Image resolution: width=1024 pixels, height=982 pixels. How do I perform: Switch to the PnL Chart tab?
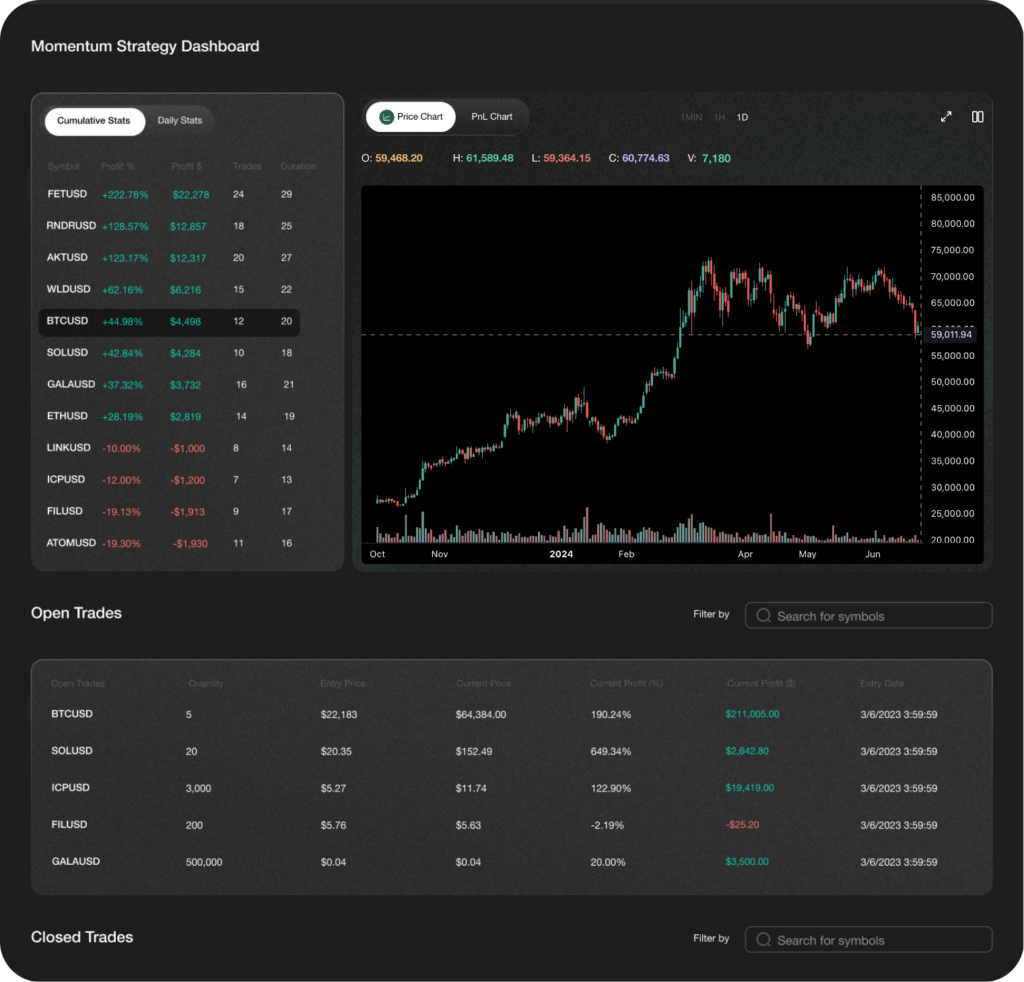click(x=491, y=117)
